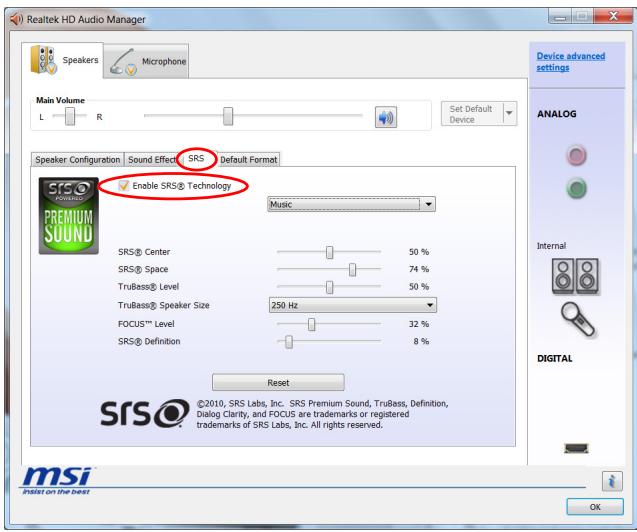
Task: Click the HDMI digital connector icon
Action: point(576,448)
